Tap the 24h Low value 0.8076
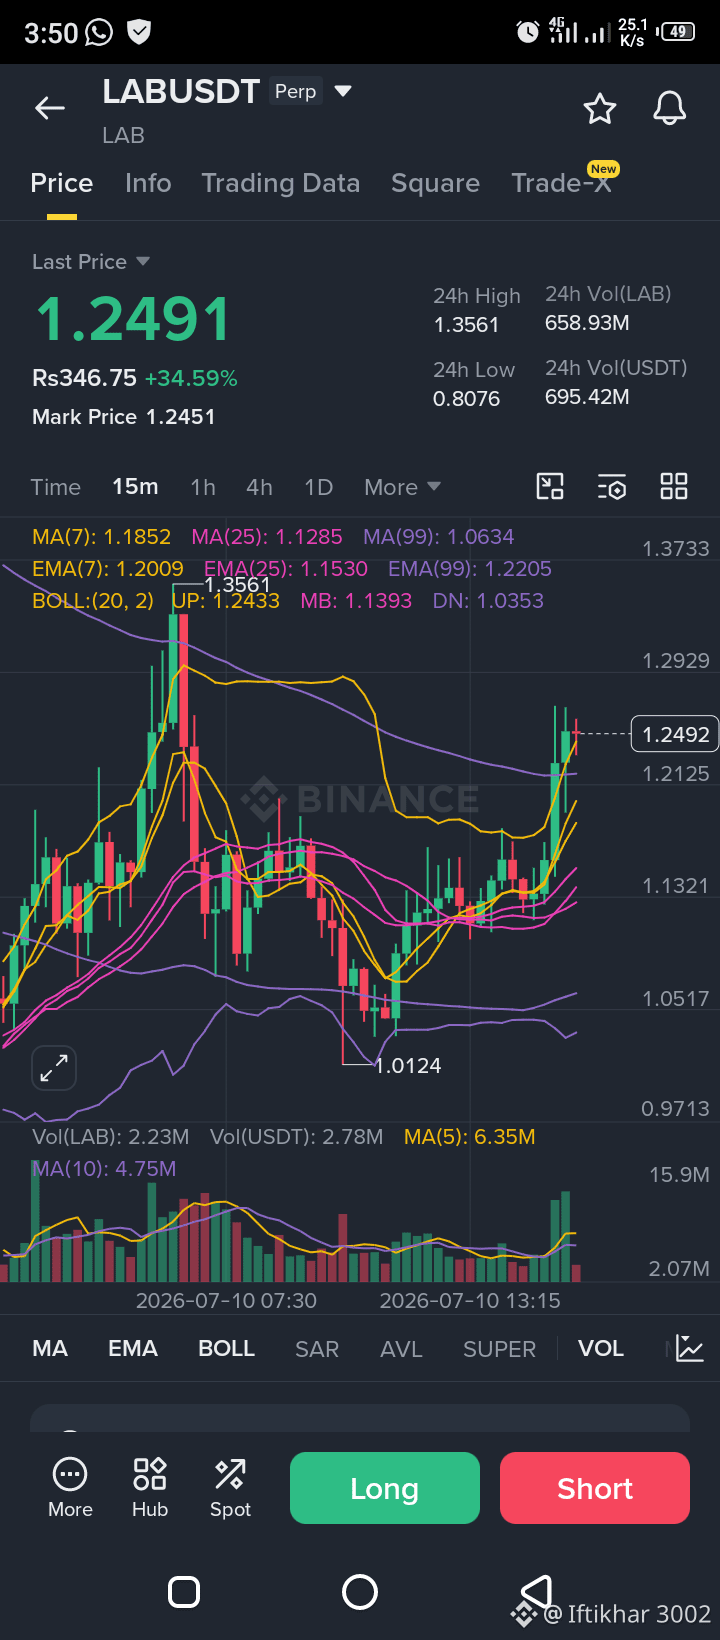 (466, 398)
